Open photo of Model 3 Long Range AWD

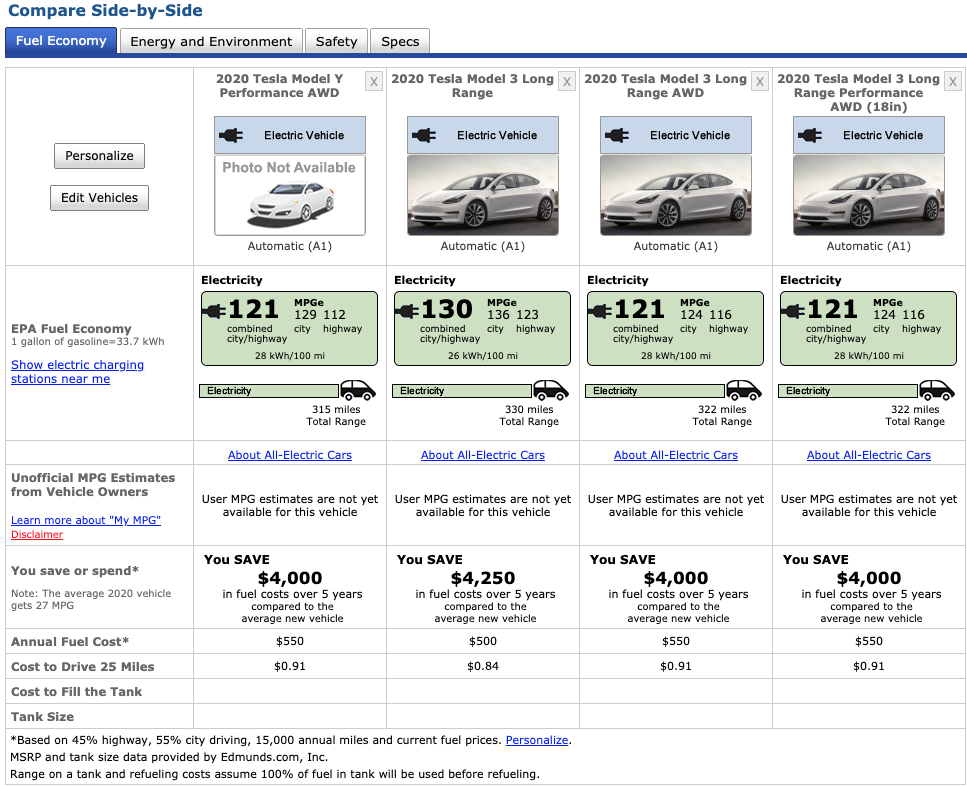tap(676, 195)
